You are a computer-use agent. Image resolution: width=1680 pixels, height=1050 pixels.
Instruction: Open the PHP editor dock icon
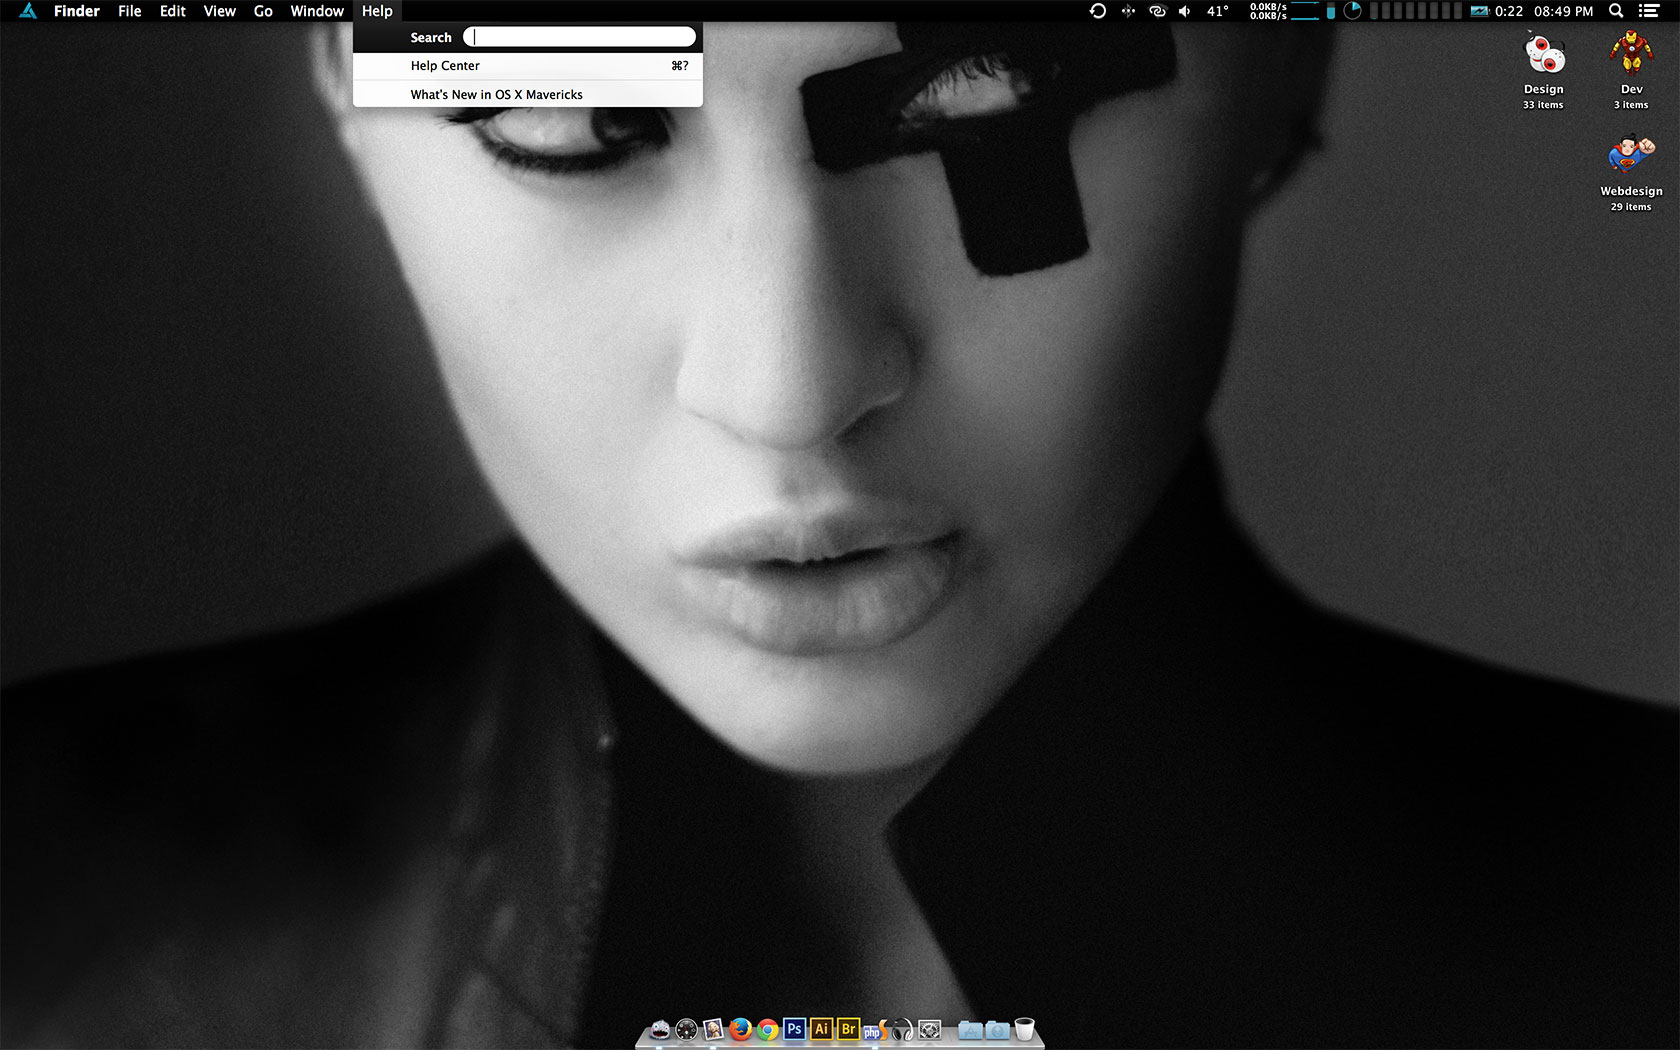pyautogui.click(x=874, y=1030)
